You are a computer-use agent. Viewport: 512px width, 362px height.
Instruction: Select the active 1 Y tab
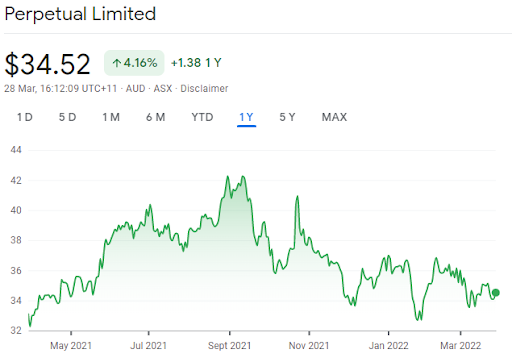246,117
